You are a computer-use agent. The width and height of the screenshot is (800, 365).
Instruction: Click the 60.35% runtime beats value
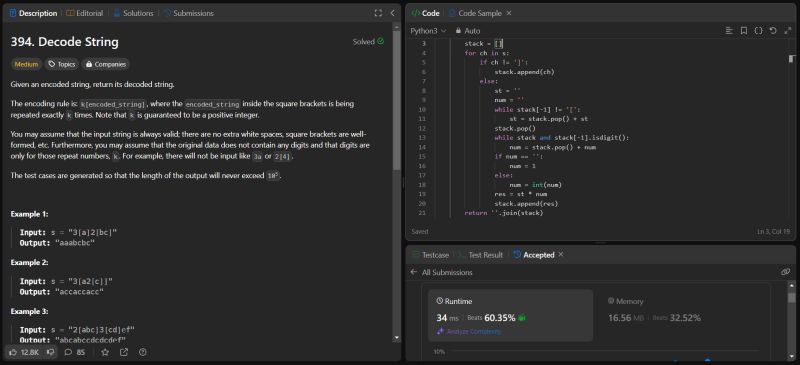tap(500, 318)
